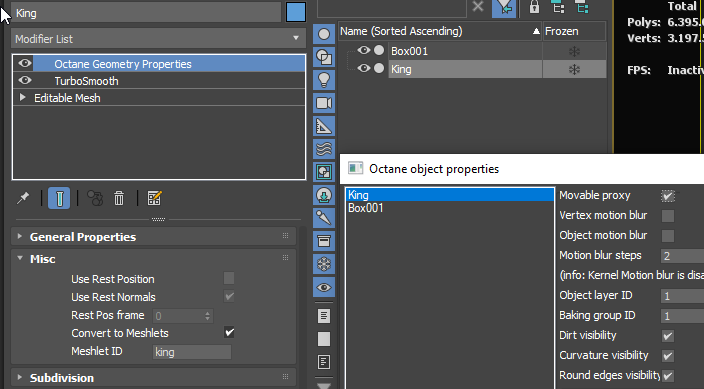Select King in scene explorer
704x389 pixels.
[401, 69]
